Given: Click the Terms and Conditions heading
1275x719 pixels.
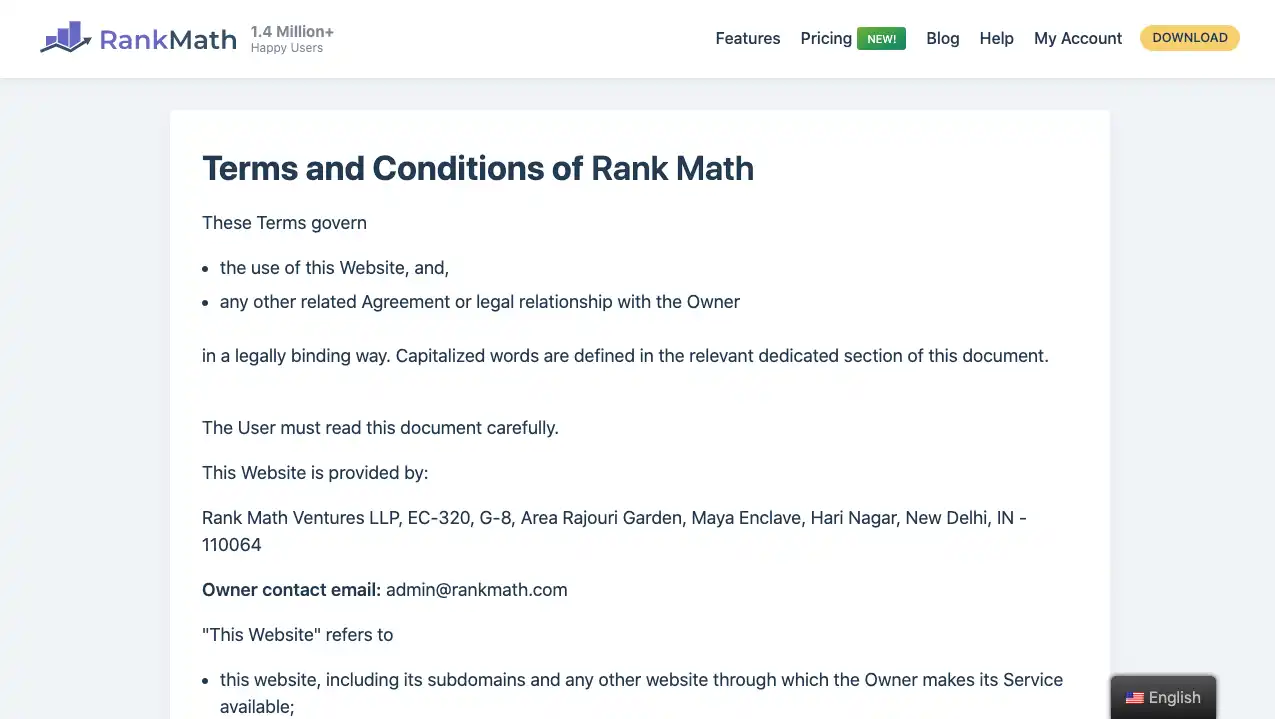Looking at the screenshot, I should click(x=478, y=168).
